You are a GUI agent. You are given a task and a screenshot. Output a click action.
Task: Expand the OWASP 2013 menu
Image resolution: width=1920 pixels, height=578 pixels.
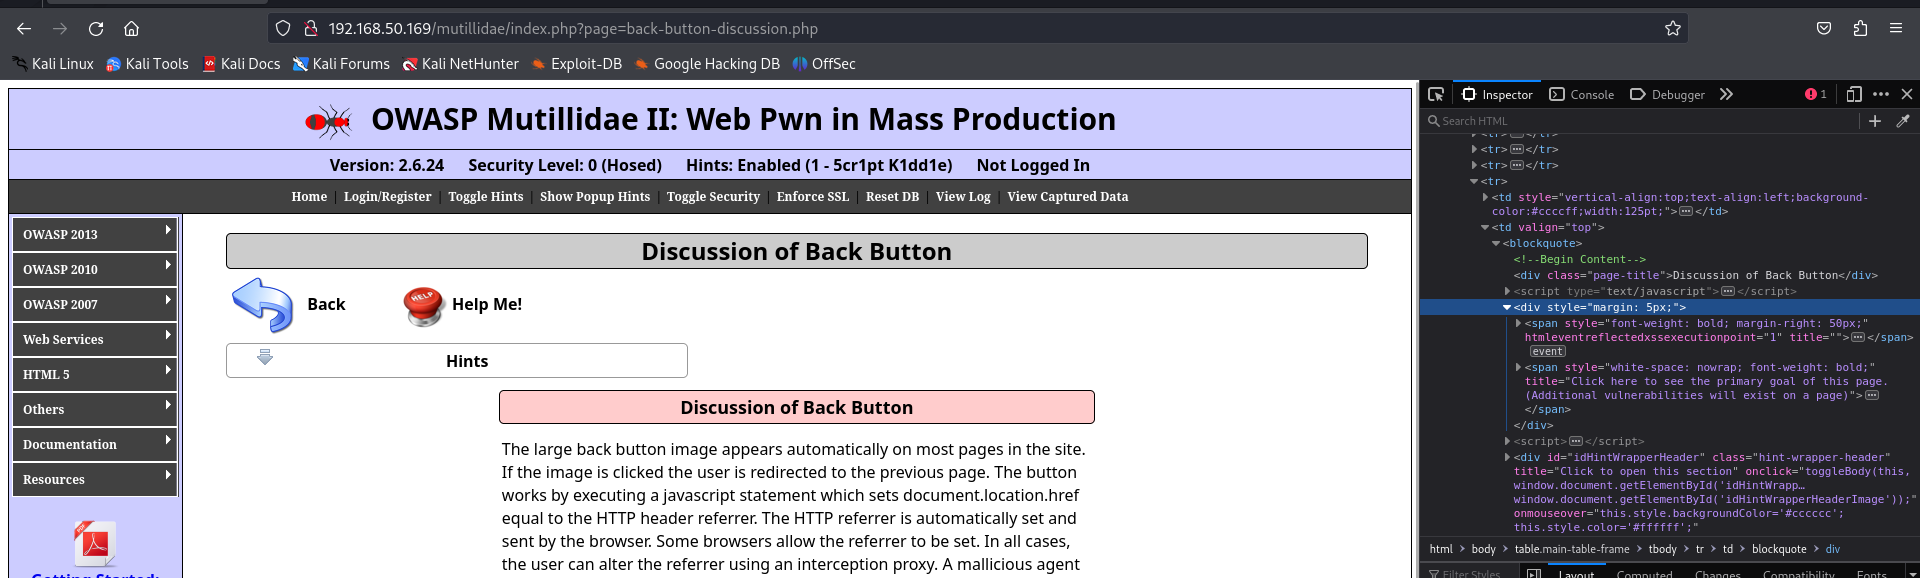point(95,234)
